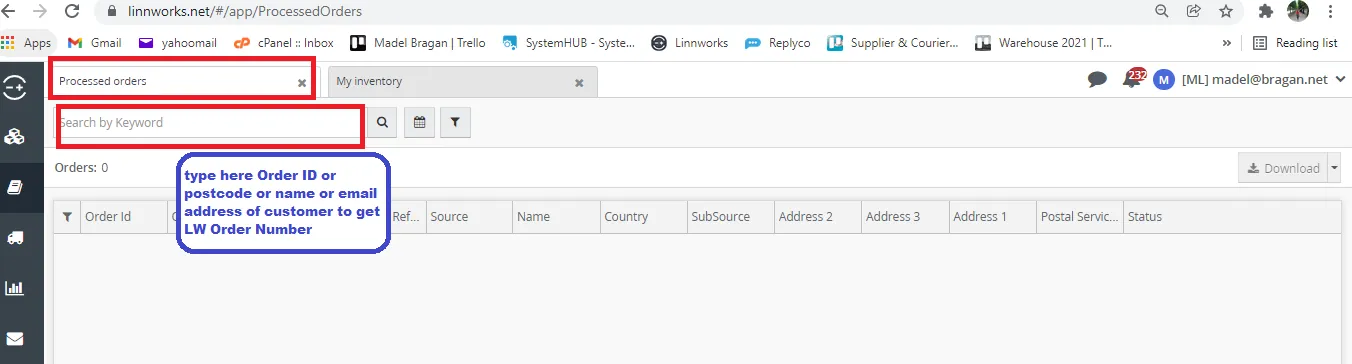Open the calendar date filter button

click(419, 122)
